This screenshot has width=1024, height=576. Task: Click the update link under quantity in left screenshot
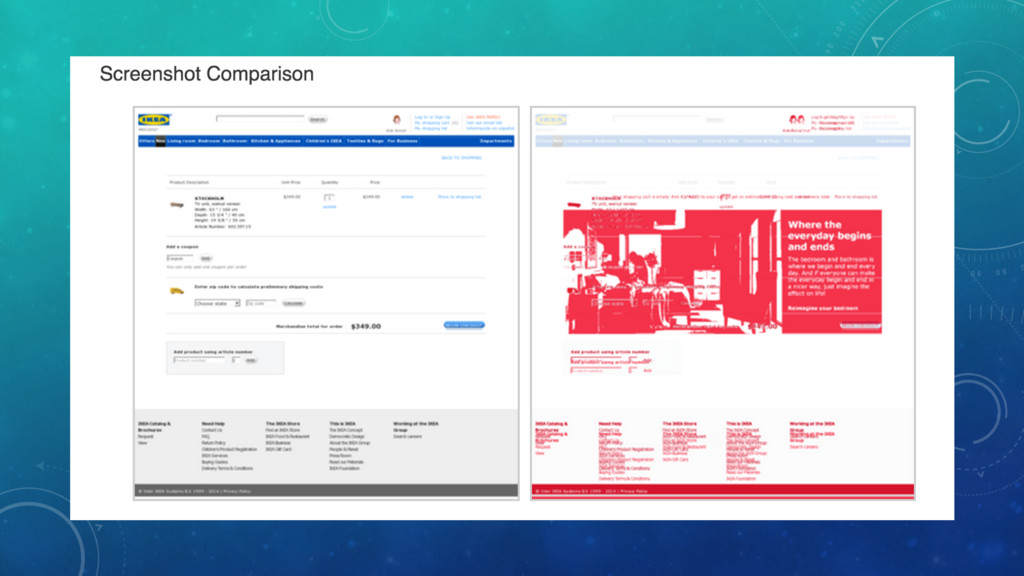(329, 206)
